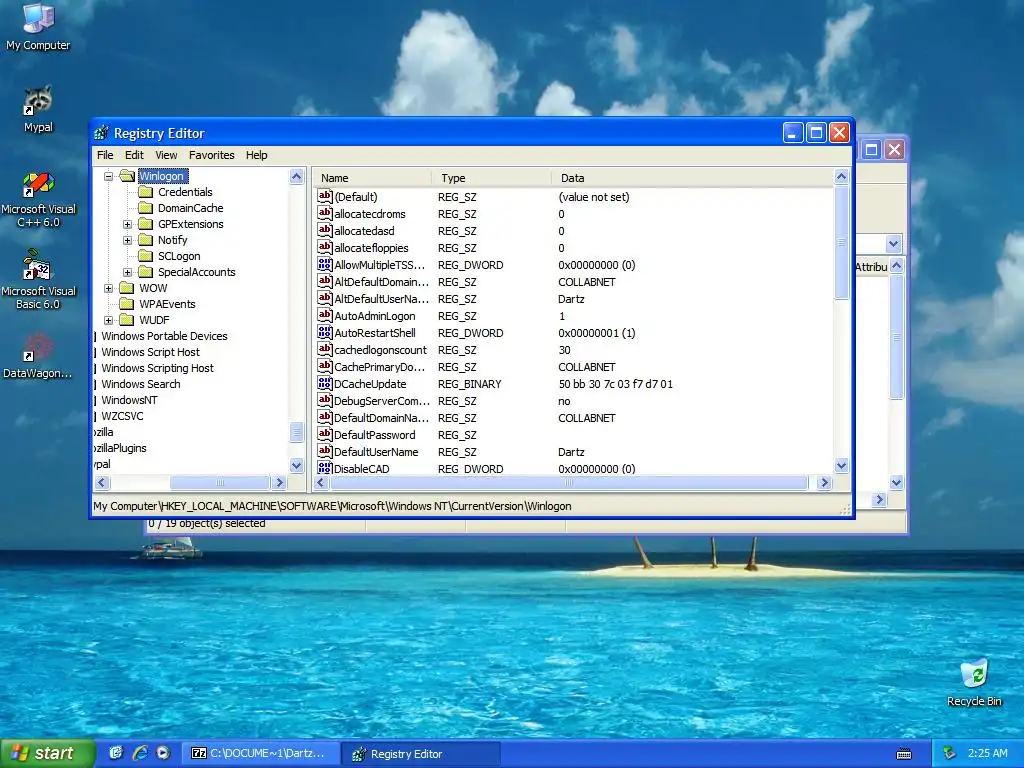Expand the Notify node
The height and width of the screenshot is (768, 1024).
point(127,240)
